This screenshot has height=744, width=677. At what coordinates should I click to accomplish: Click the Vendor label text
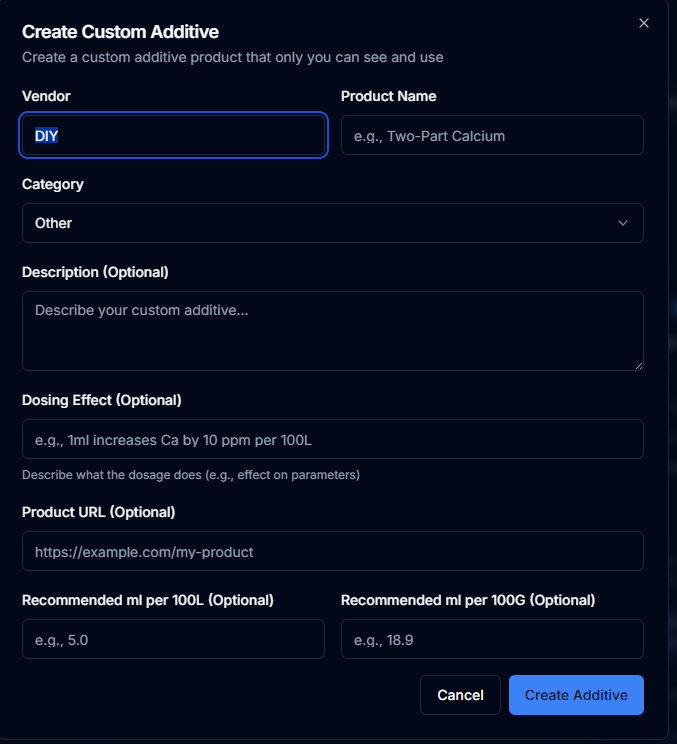tap(46, 96)
